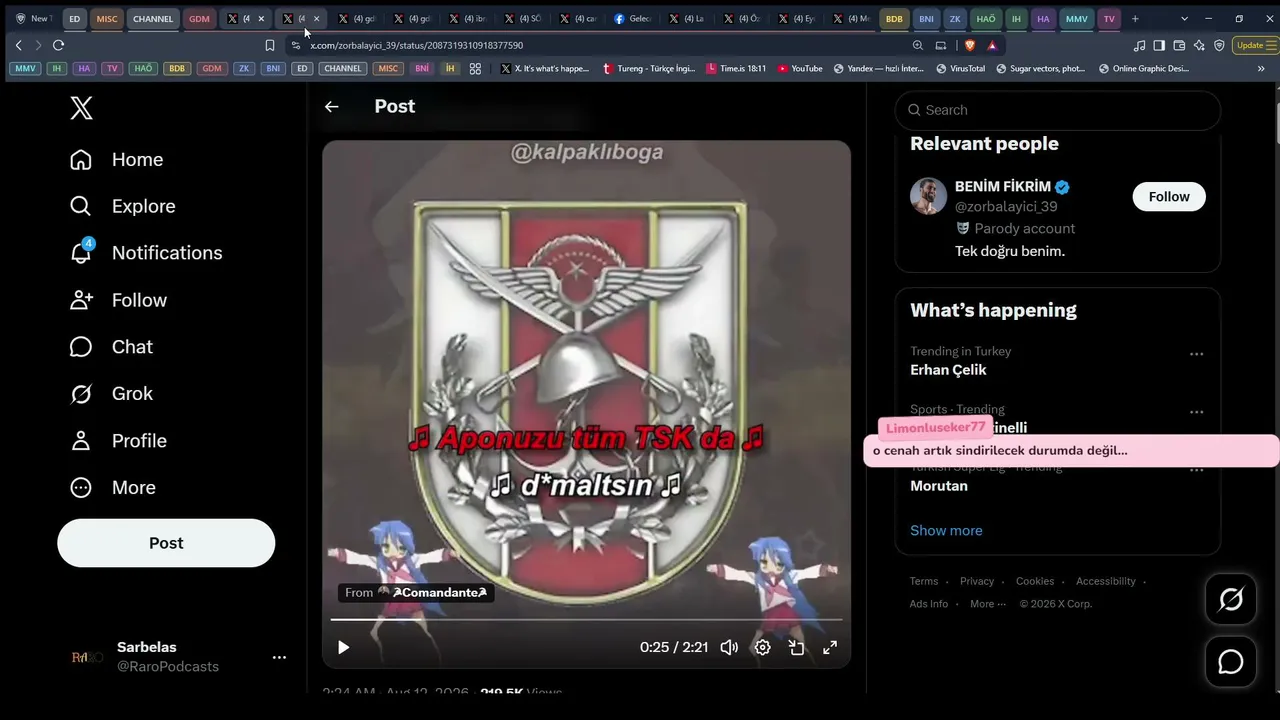Open options for Erhan Çelik trend
The image size is (1280, 720).
(x=1196, y=354)
